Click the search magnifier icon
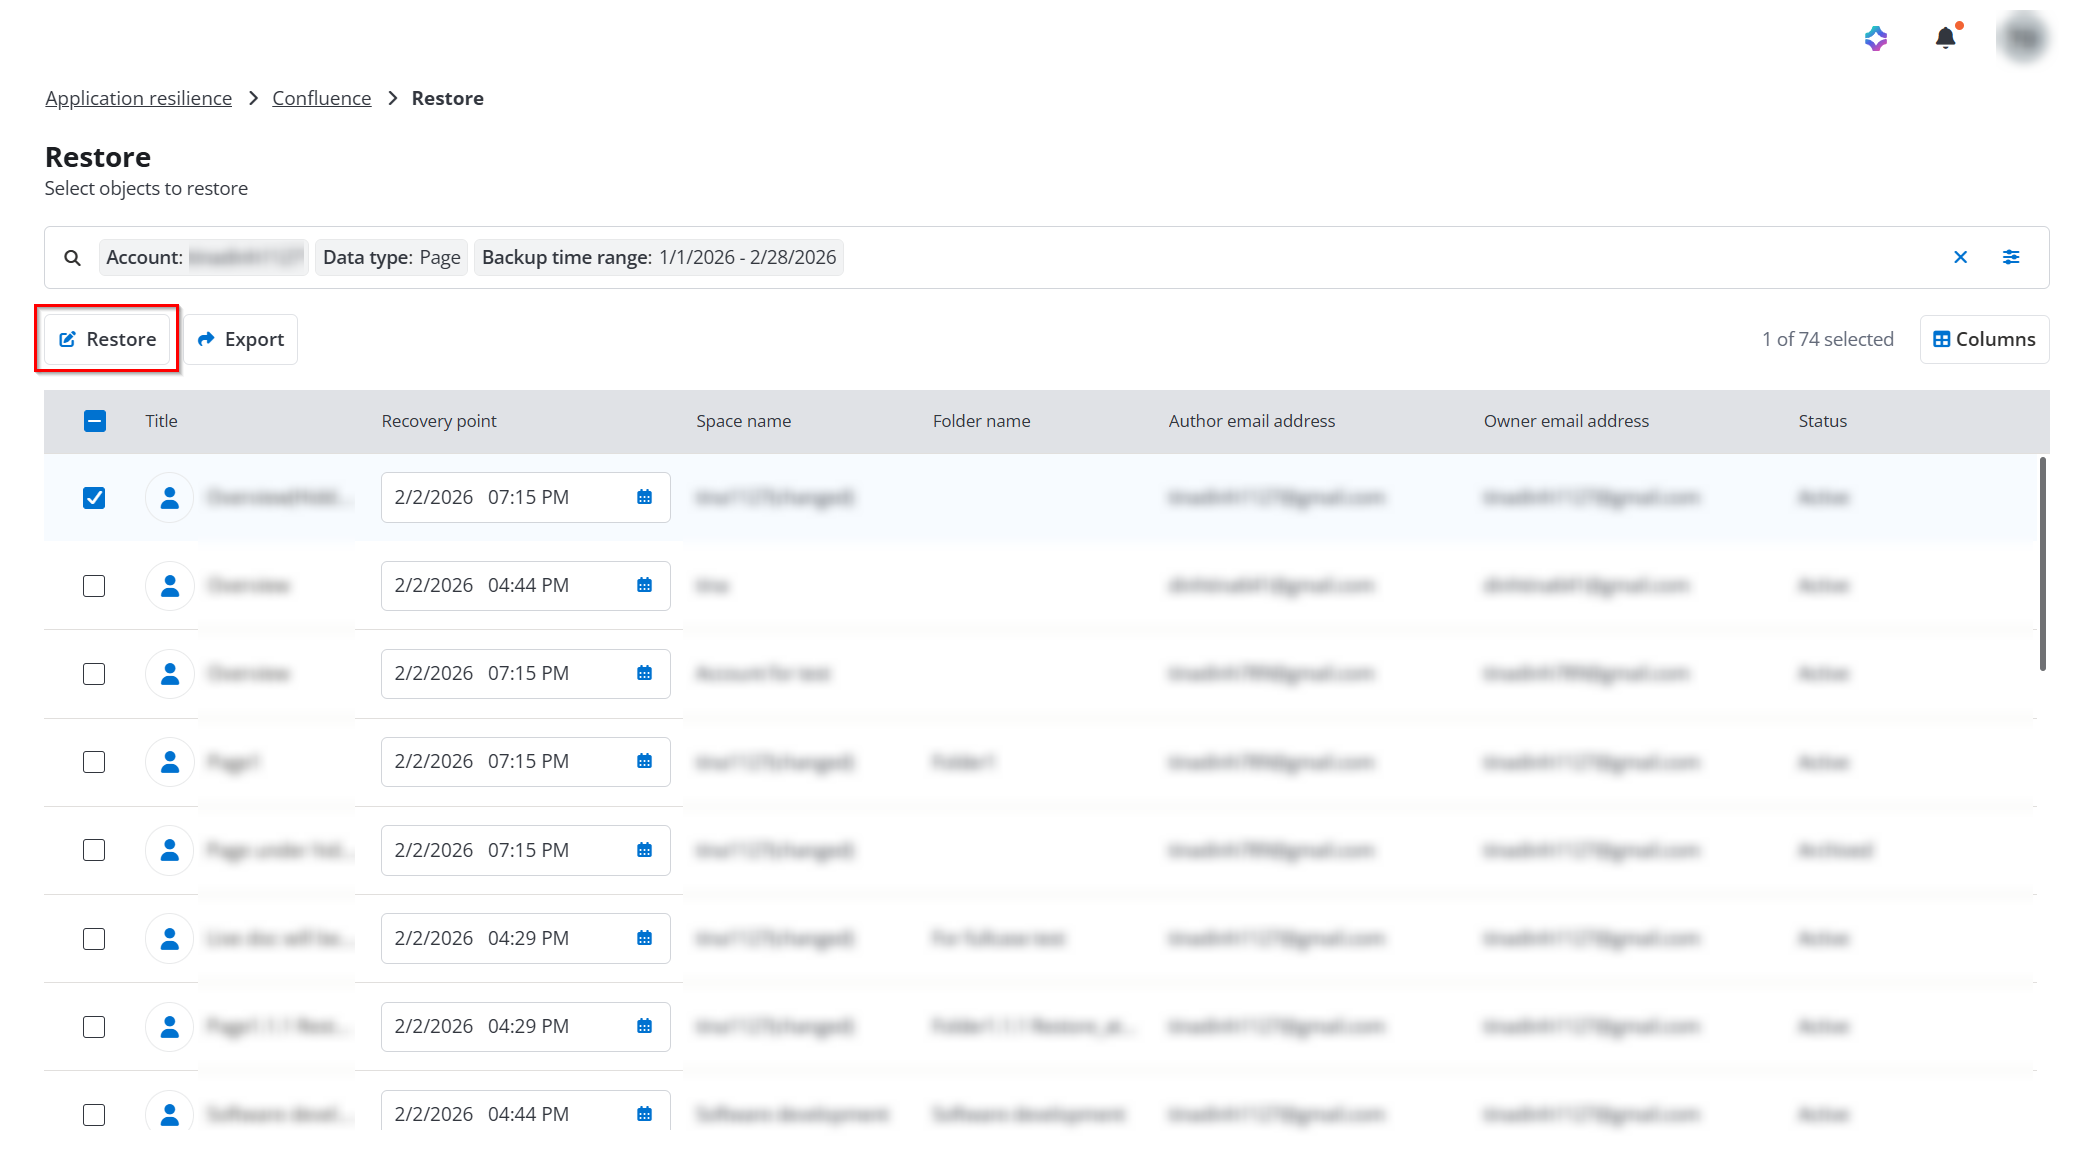The width and height of the screenshot is (2094, 1175). tap(72, 257)
